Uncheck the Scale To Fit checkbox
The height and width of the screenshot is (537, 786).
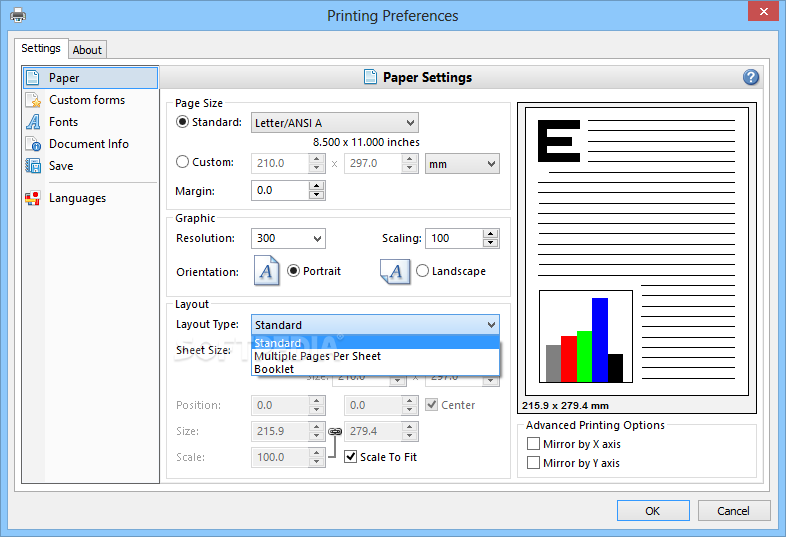click(350, 457)
